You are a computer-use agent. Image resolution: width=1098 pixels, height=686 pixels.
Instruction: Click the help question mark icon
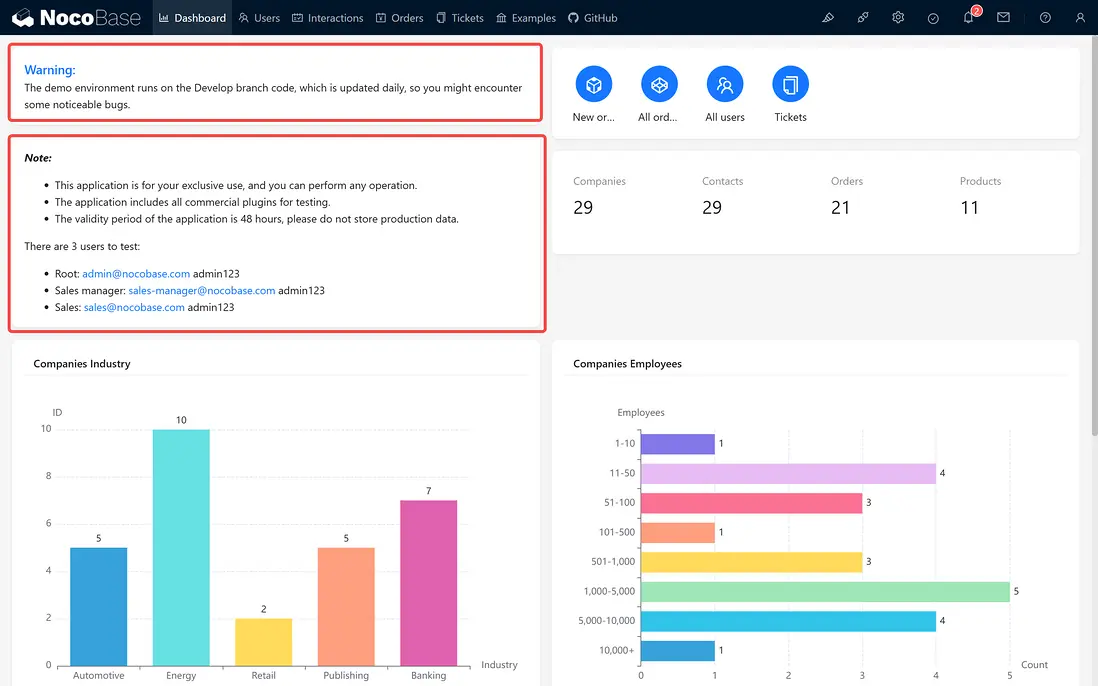click(1045, 18)
